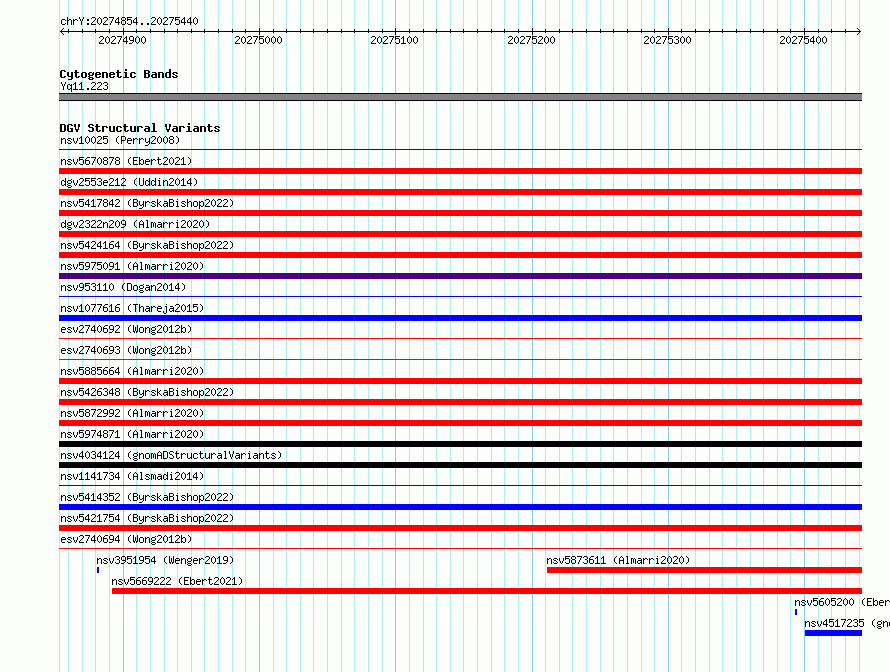Select nsv5426348 (ByrskaBishop2022) label

click(147, 392)
